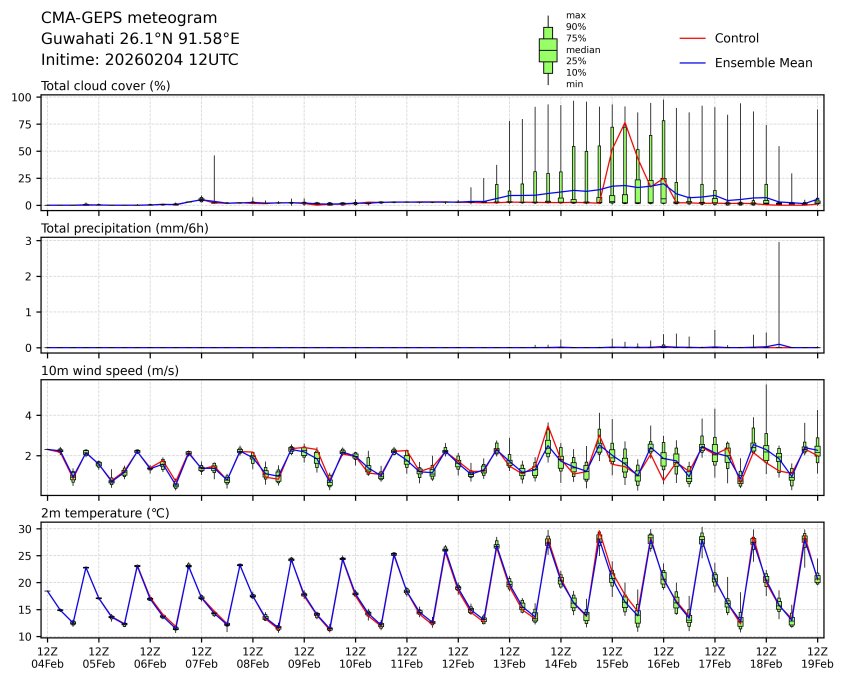Click the blue Ensemble Mean legend line

coord(693,63)
